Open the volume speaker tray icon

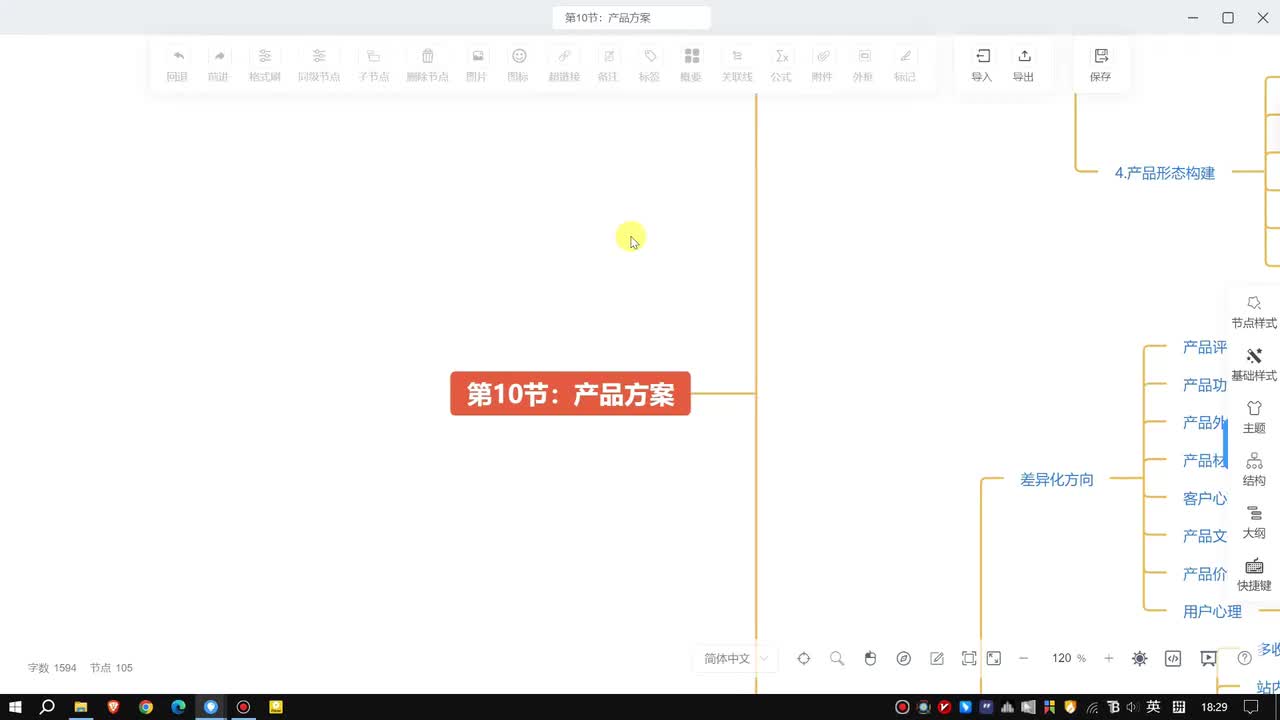tap(1131, 707)
